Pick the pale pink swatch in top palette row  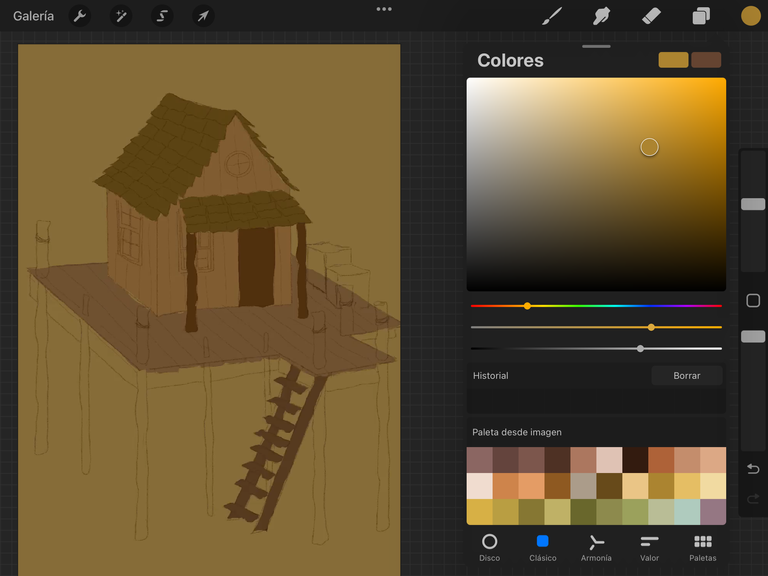tap(609, 460)
